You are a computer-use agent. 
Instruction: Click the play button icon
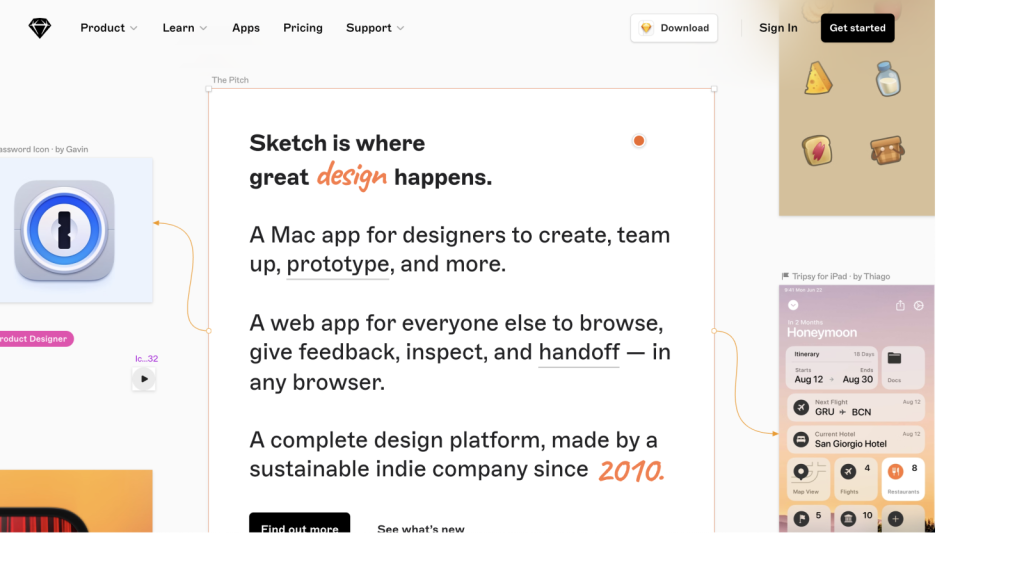144,379
